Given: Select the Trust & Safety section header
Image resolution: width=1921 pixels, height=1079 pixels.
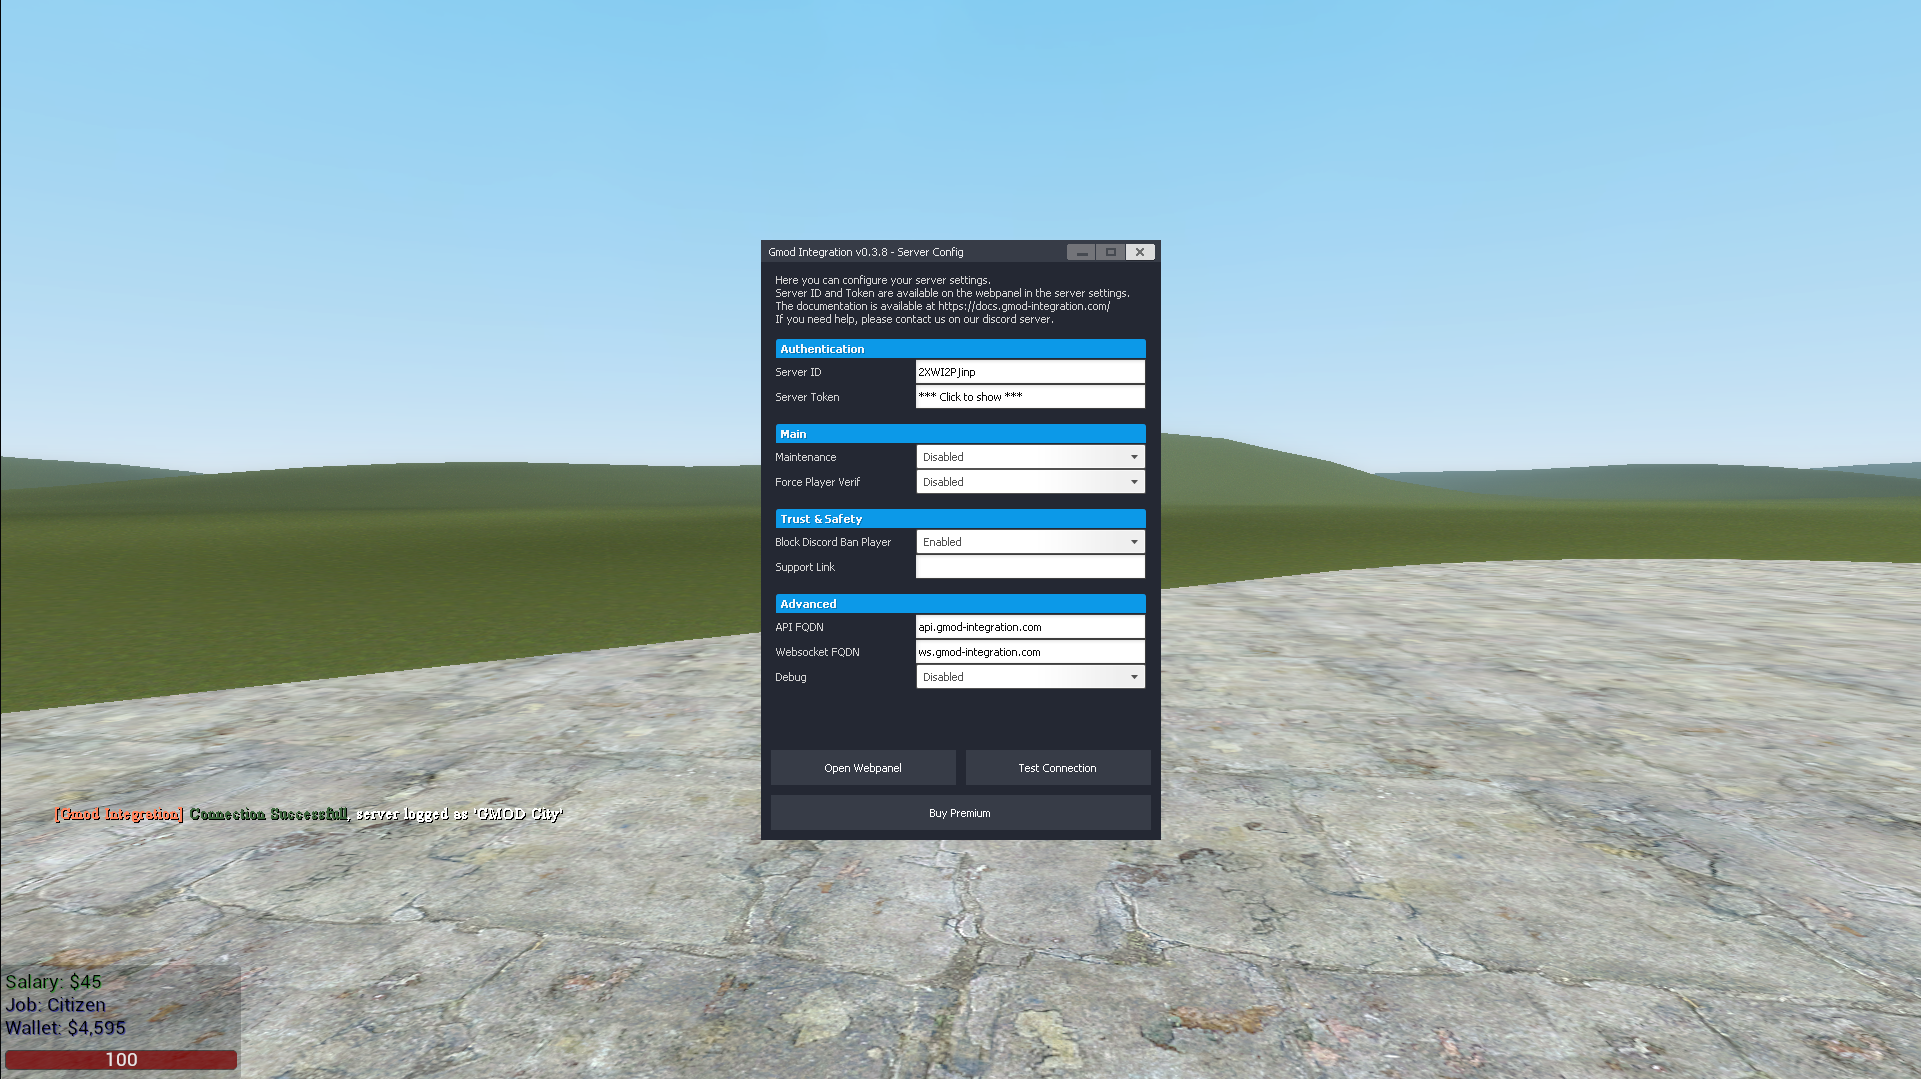Looking at the screenshot, I should click(959, 519).
